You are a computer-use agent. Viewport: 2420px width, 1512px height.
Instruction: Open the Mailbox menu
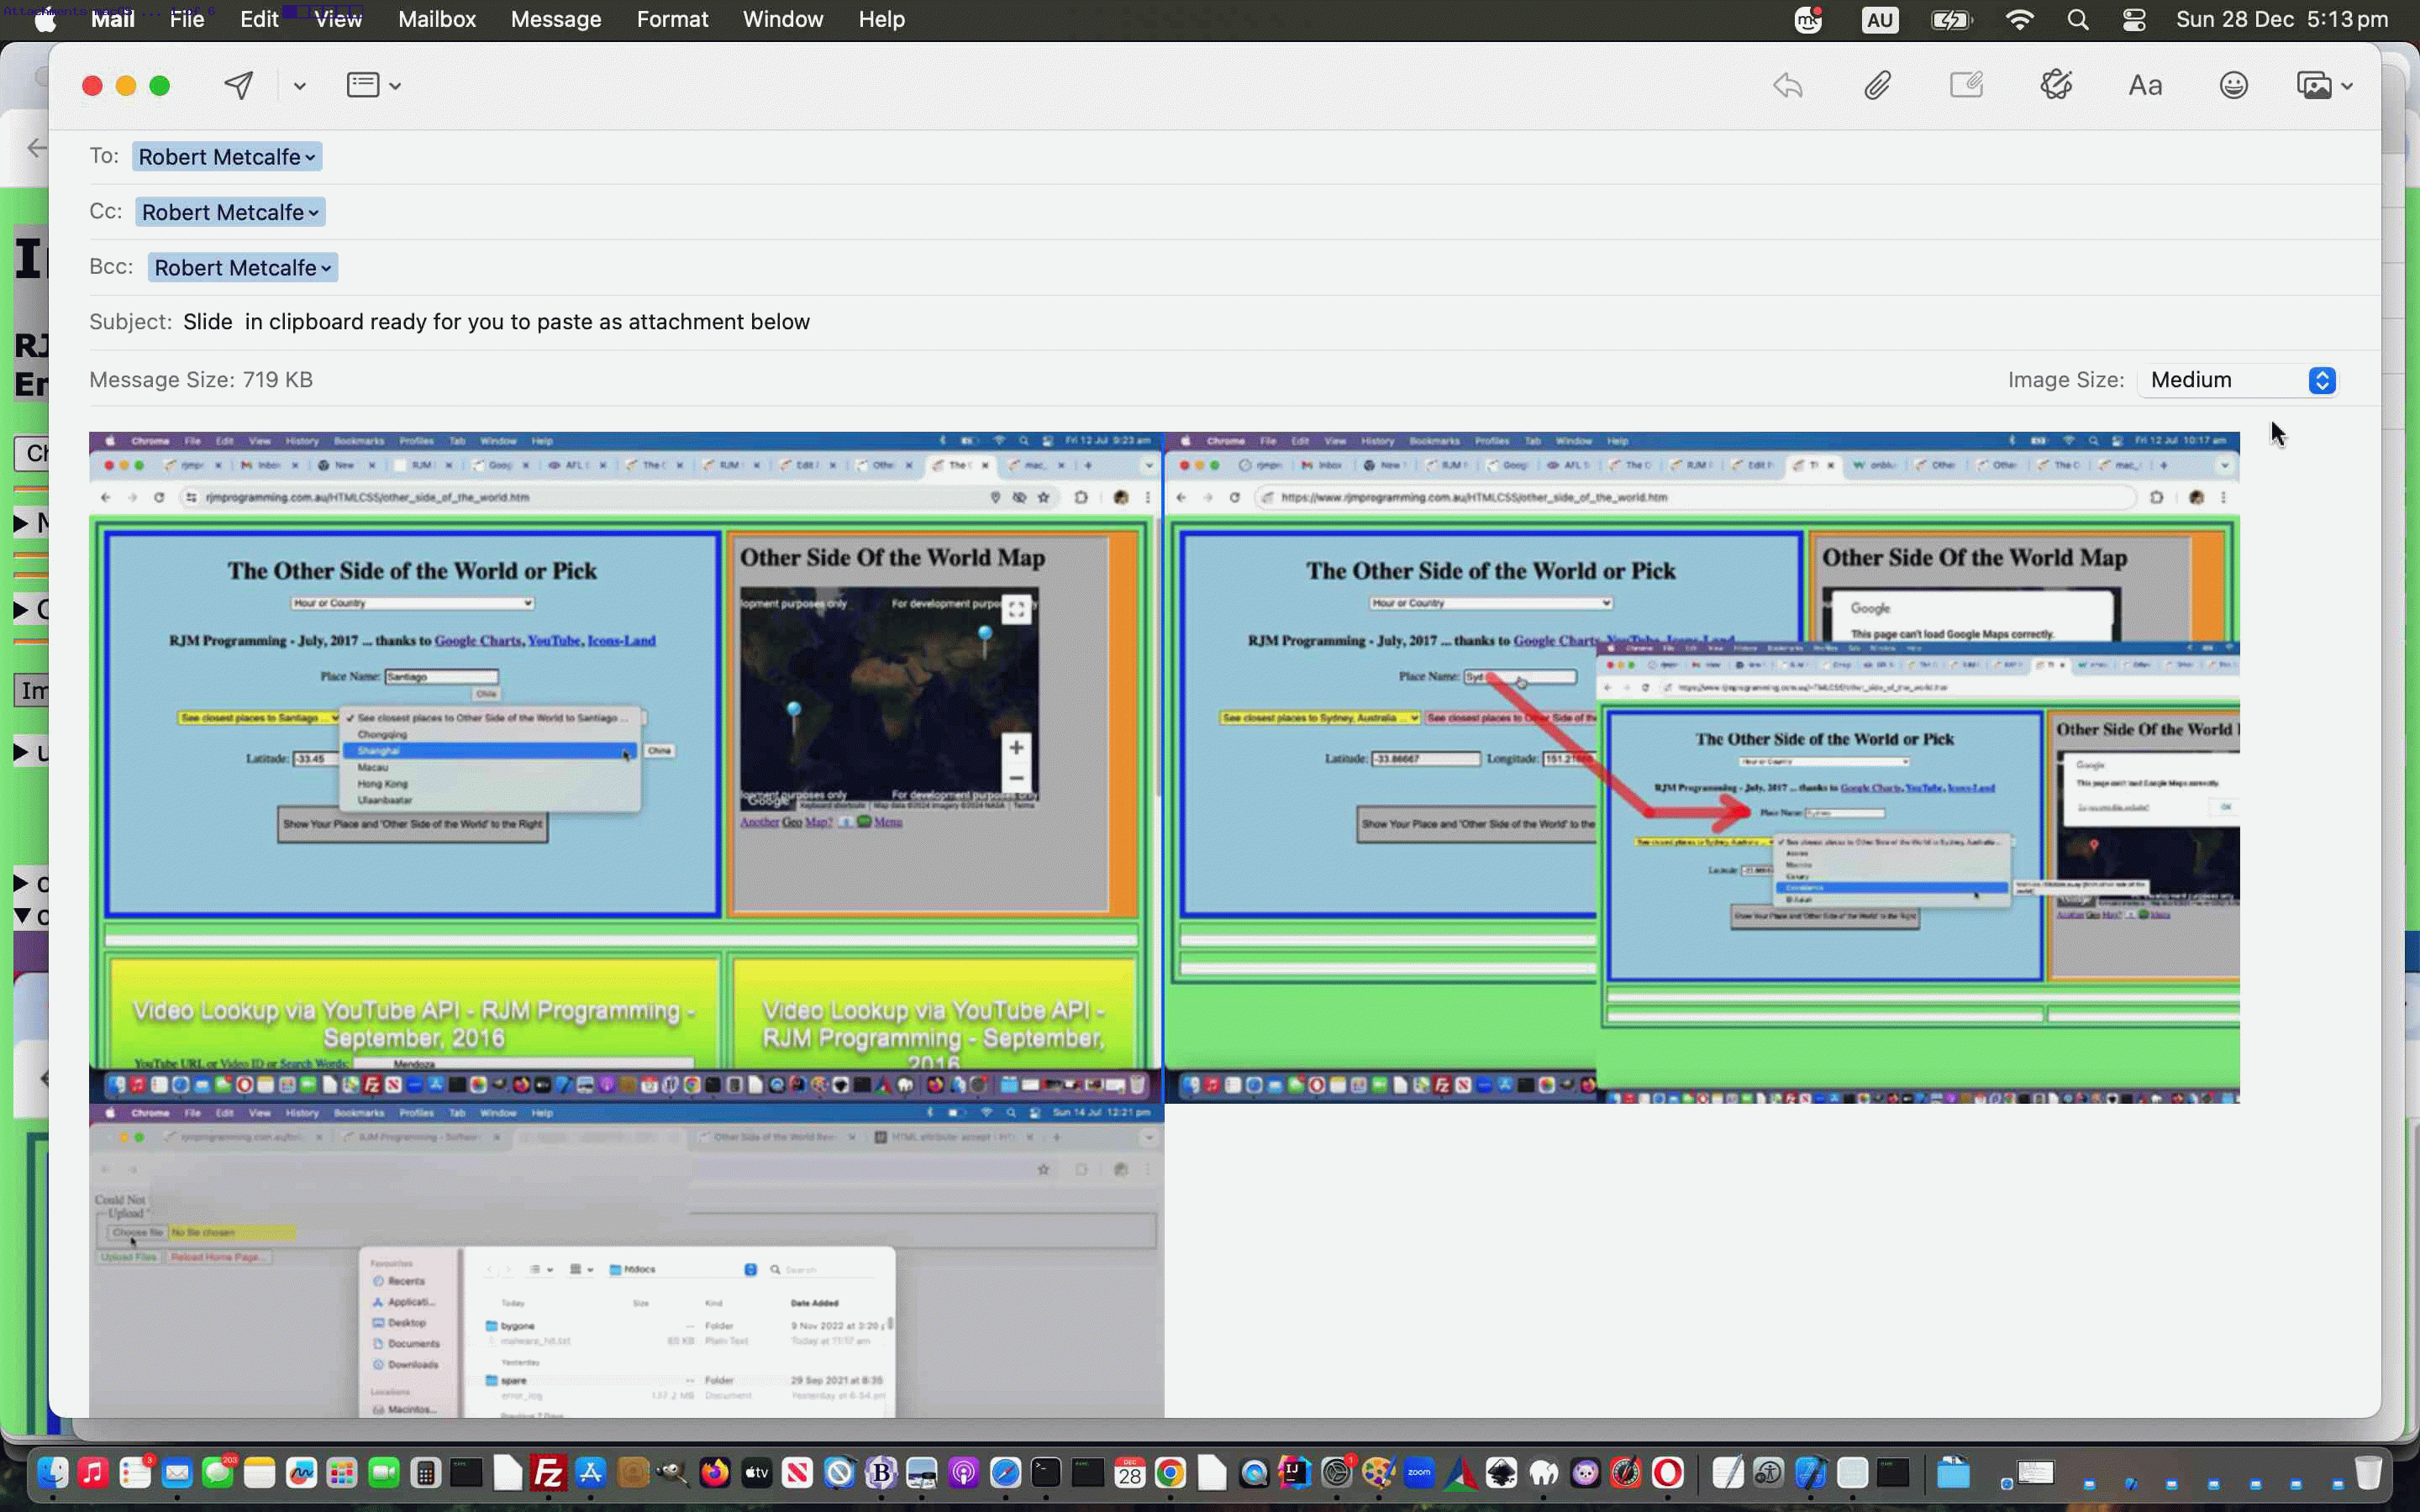[436, 19]
